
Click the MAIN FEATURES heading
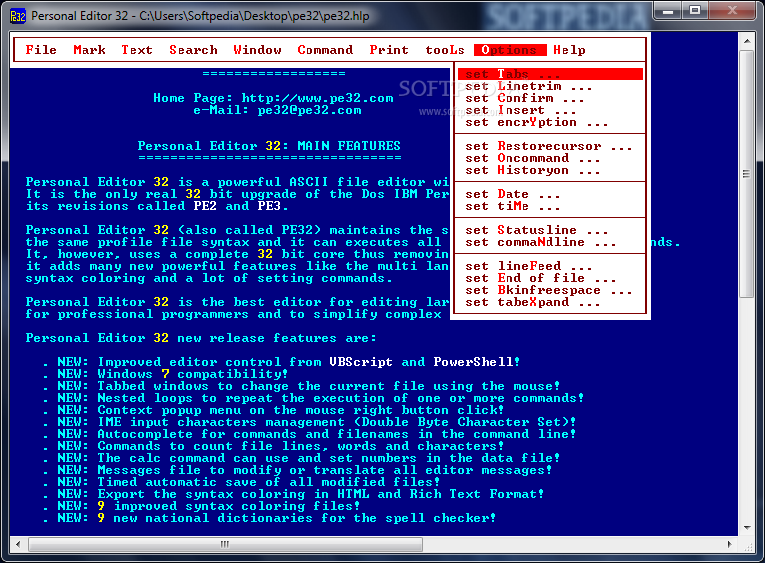[269, 146]
